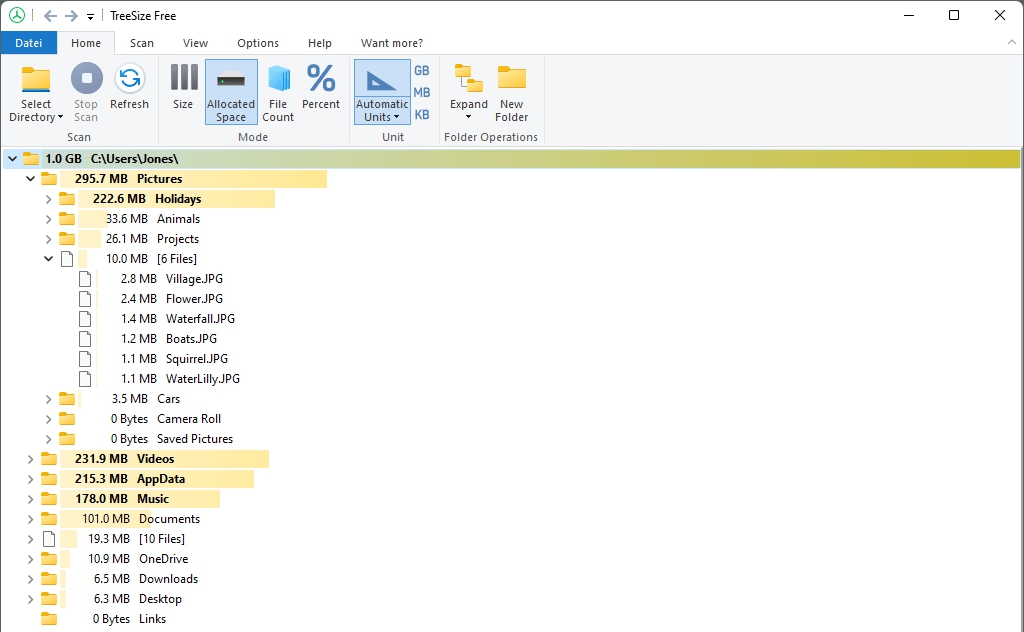This screenshot has height=632, width=1024.
Task: Open the Scan ribbon tab
Action: click(142, 43)
